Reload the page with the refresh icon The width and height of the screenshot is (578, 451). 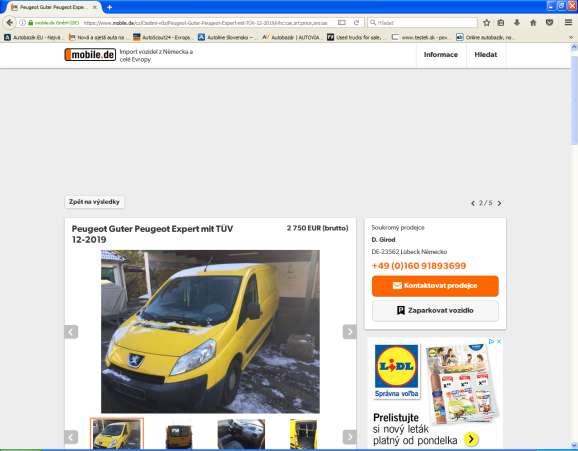point(356,22)
